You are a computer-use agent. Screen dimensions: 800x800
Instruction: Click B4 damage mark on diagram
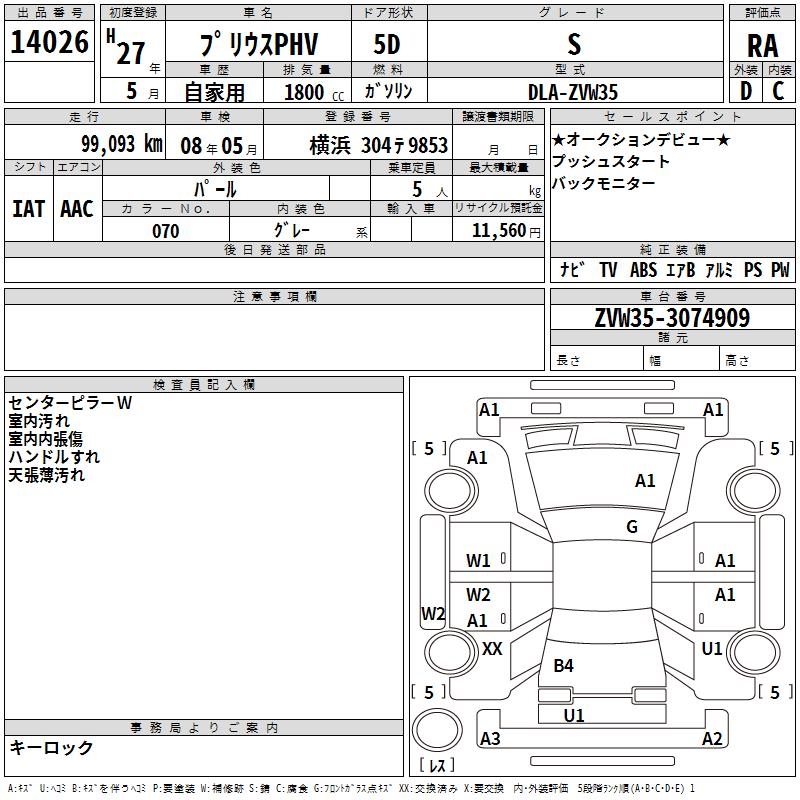563,665
